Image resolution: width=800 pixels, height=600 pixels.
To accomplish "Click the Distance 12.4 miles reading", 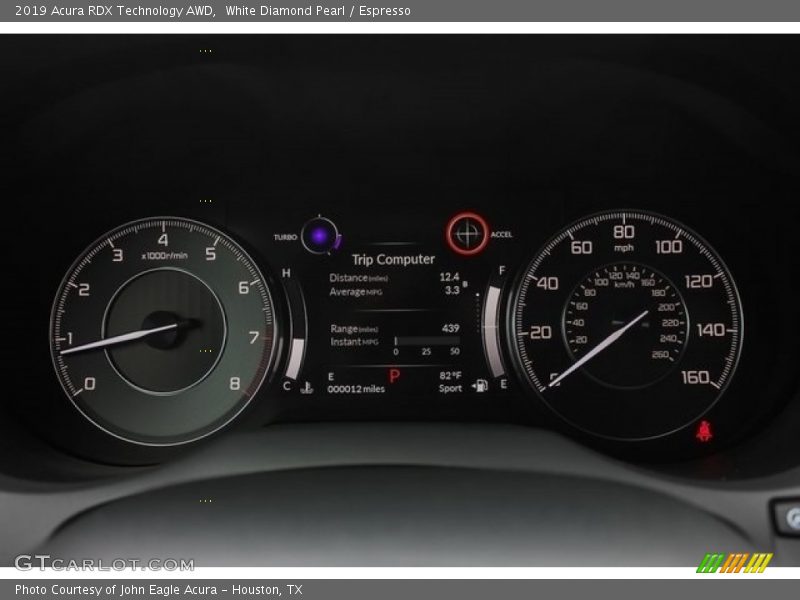I will (x=449, y=277).
